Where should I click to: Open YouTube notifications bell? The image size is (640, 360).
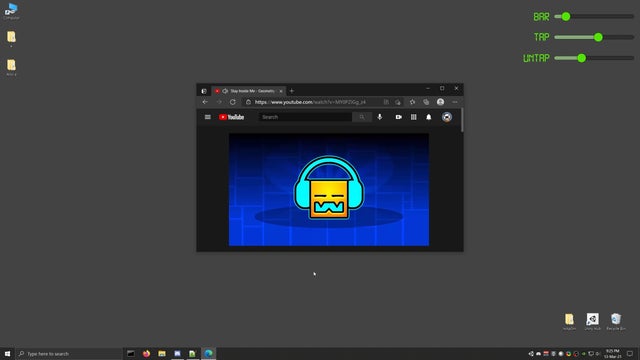point(429,117)
